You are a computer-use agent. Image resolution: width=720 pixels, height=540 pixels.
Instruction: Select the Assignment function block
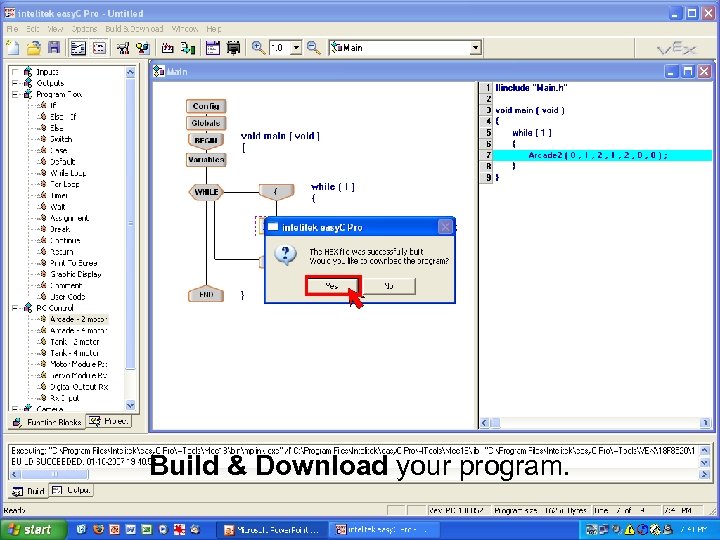coord(69,218)
